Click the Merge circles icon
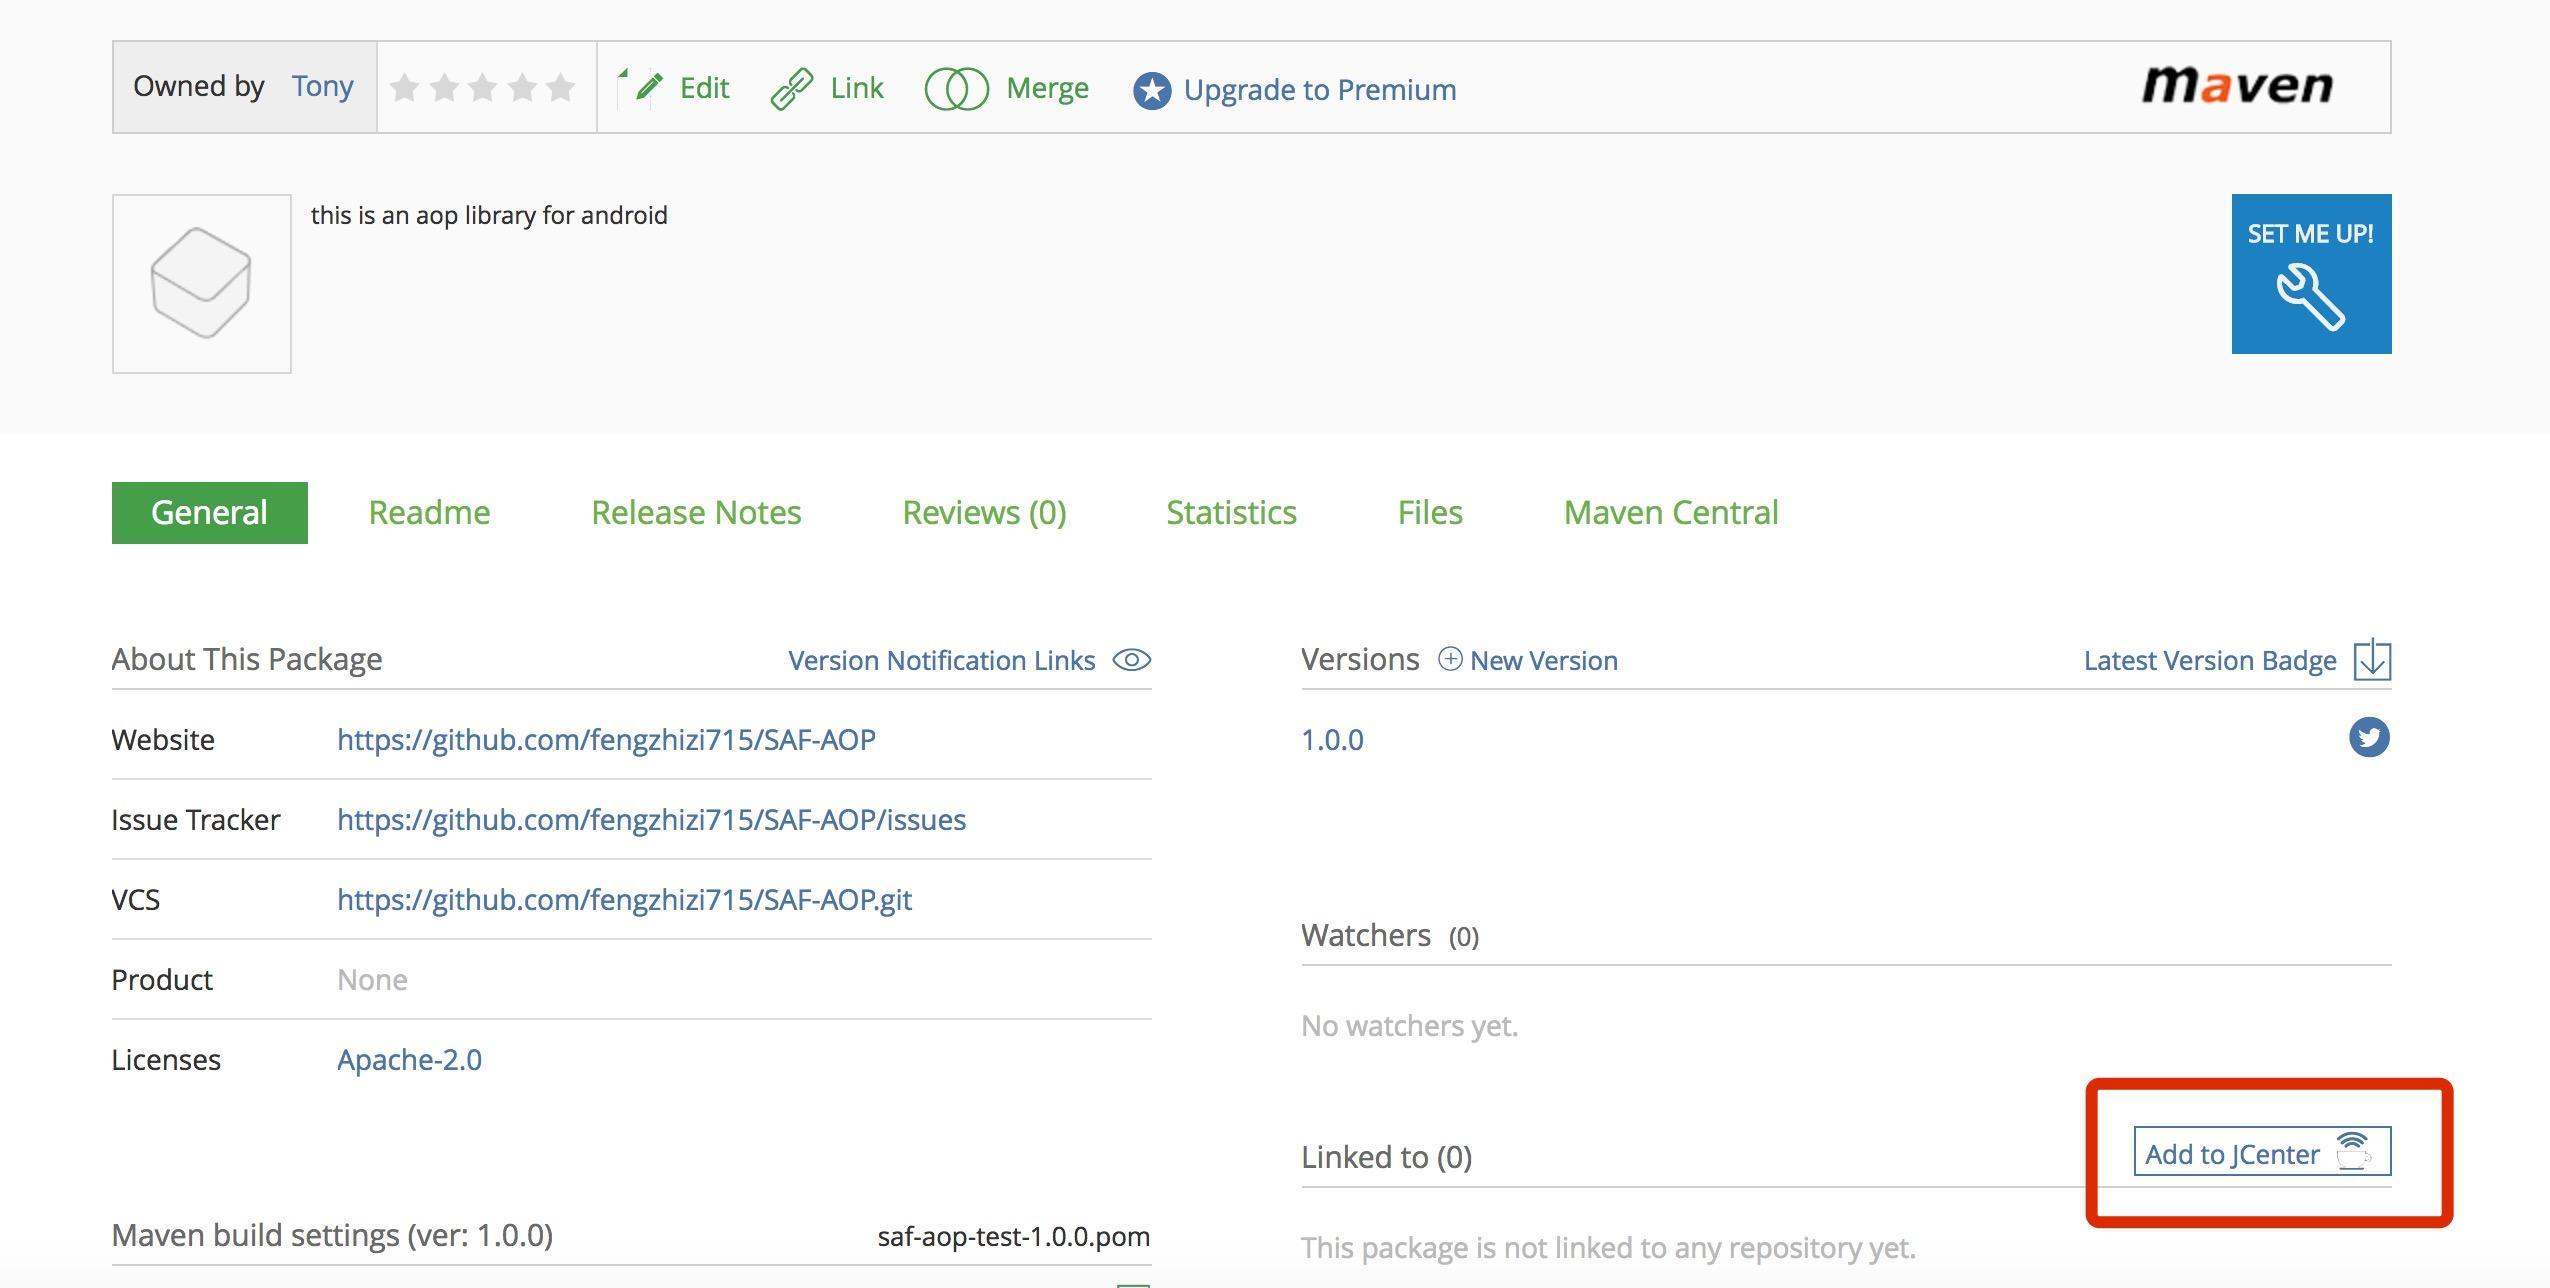This screenshot has width=2550, height=1288. click(956, 88)
